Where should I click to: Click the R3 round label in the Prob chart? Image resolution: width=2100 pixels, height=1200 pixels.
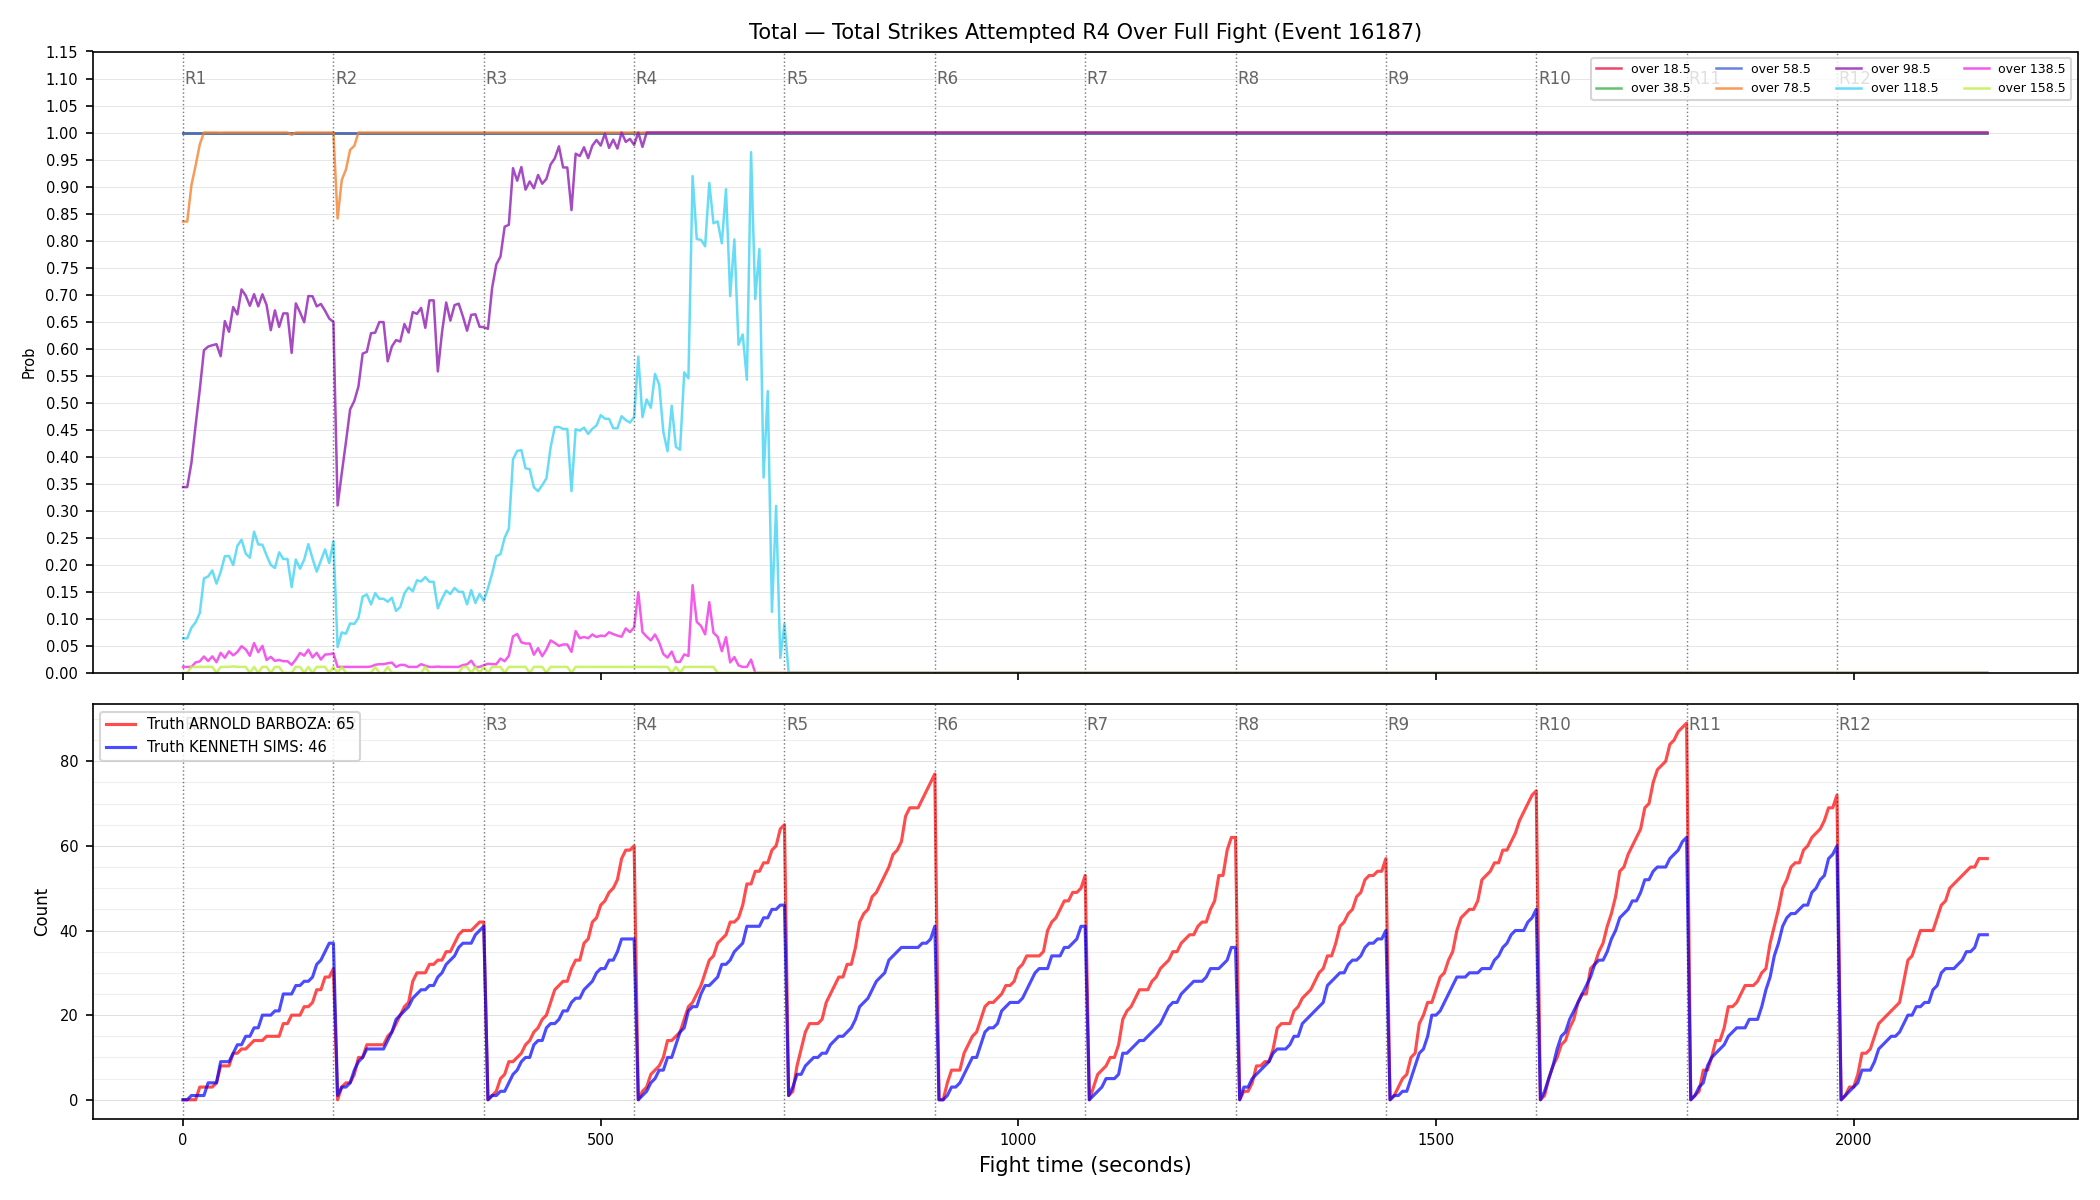click(x=496, y=78)
